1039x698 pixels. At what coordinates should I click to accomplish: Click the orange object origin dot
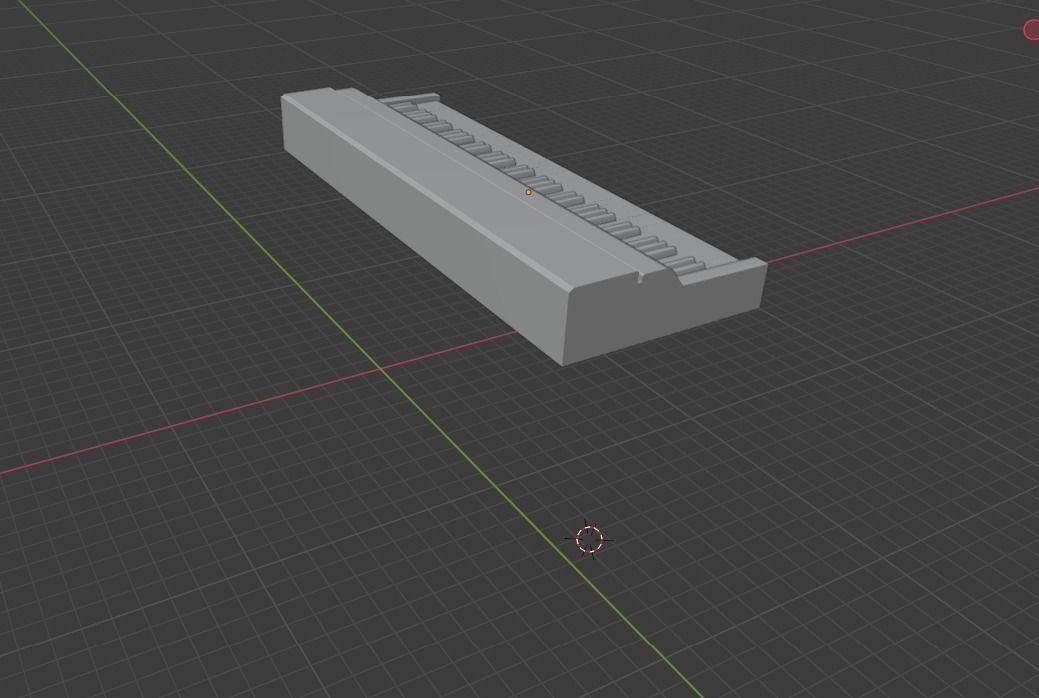click(528, 192)
